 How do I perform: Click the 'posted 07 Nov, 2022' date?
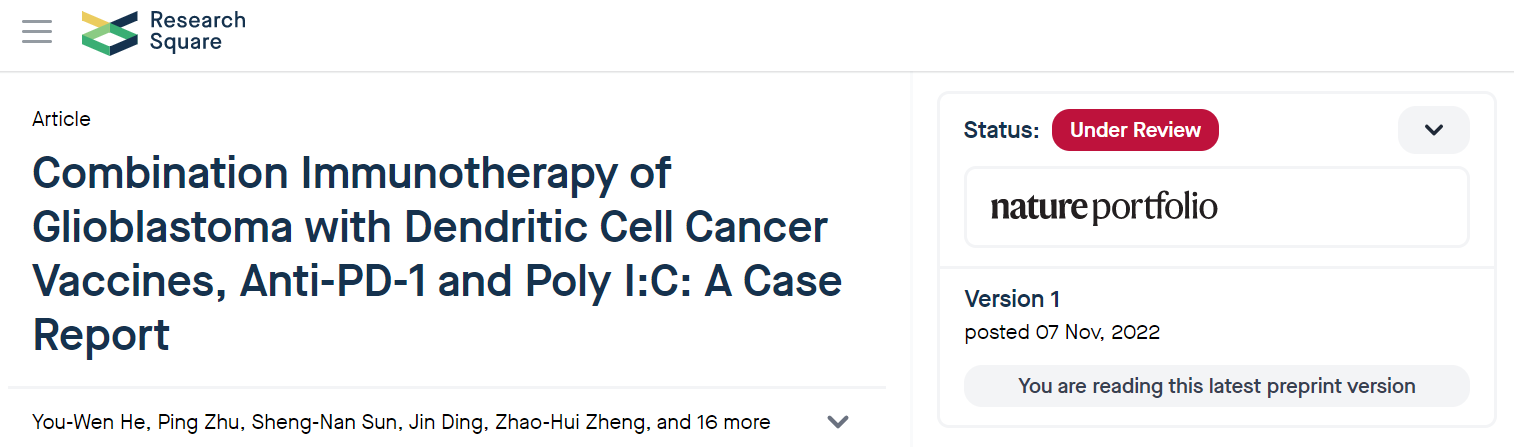tap(1062, 332)
